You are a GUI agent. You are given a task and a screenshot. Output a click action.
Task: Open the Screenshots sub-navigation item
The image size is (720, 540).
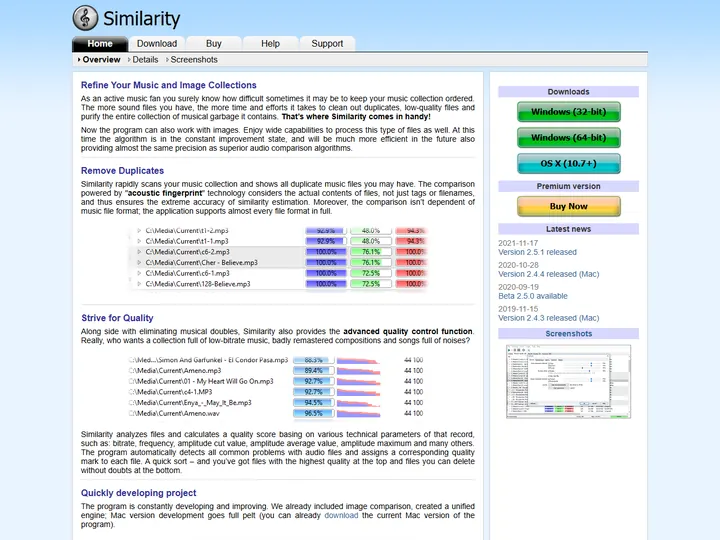(194, 60)
